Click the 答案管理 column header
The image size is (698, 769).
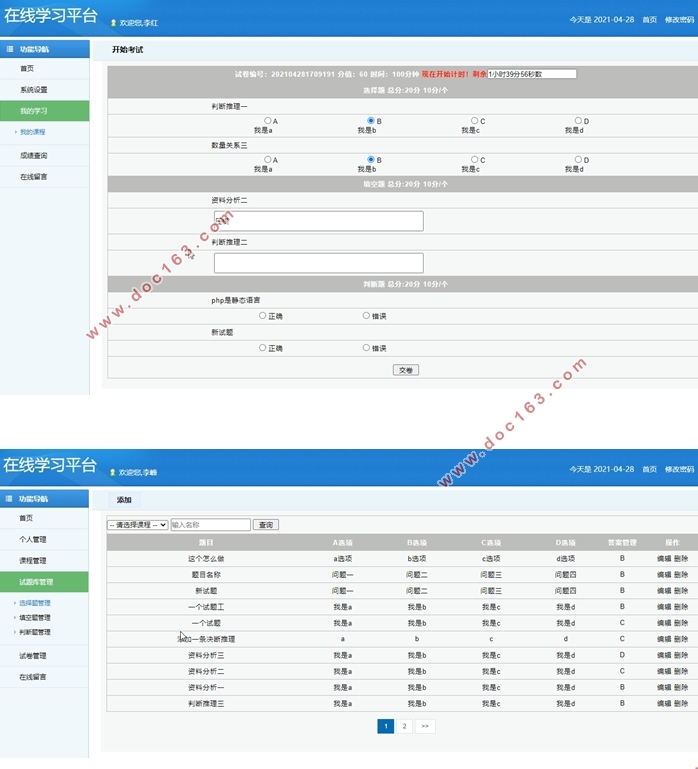(x=622, y=542)
